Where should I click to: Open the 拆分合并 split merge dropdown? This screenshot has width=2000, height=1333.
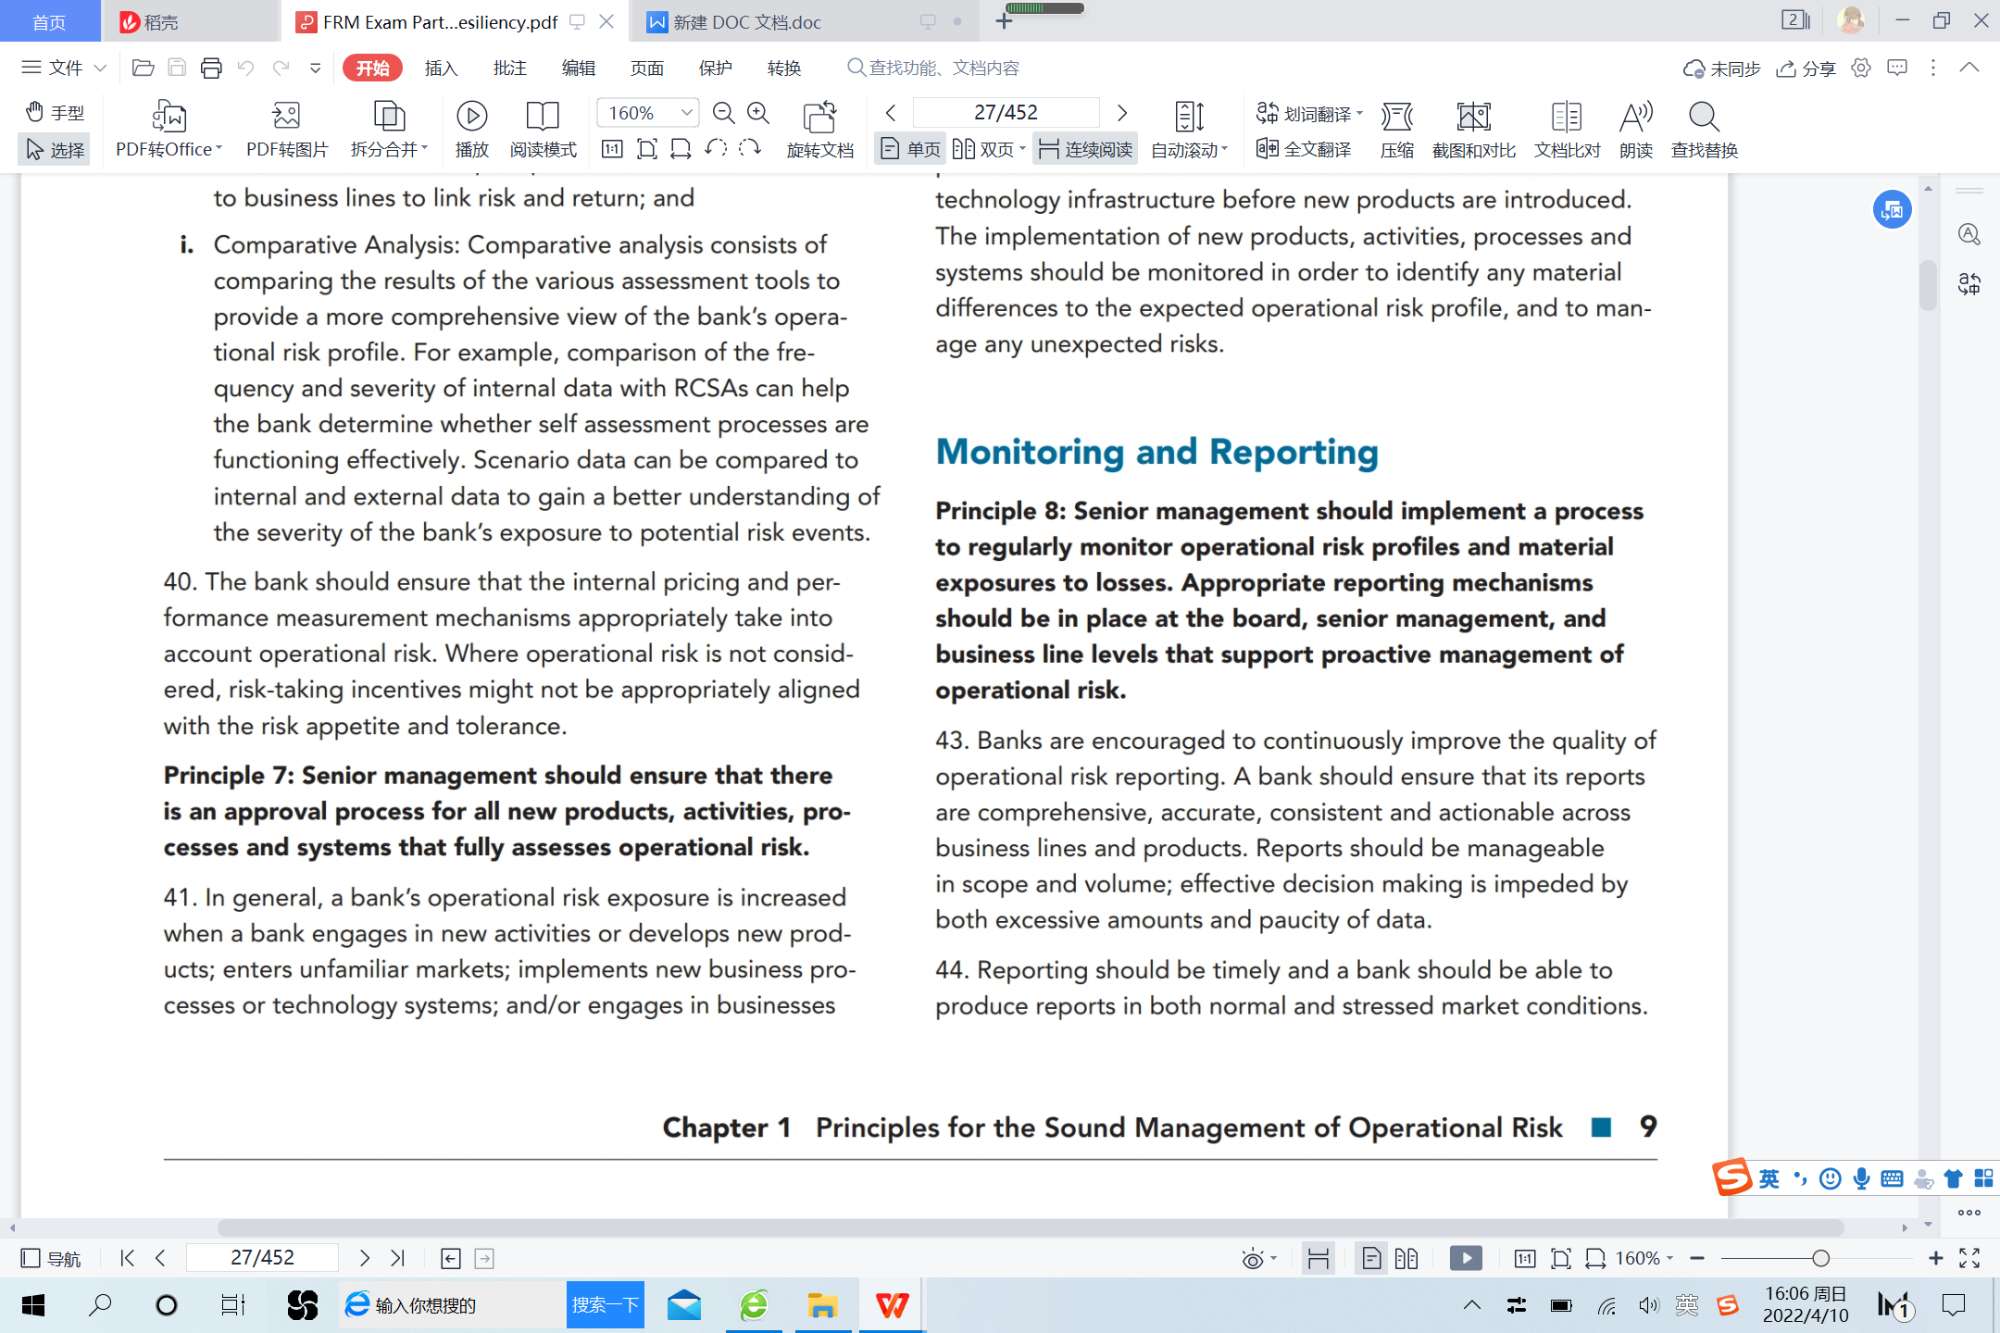[389, 149]
